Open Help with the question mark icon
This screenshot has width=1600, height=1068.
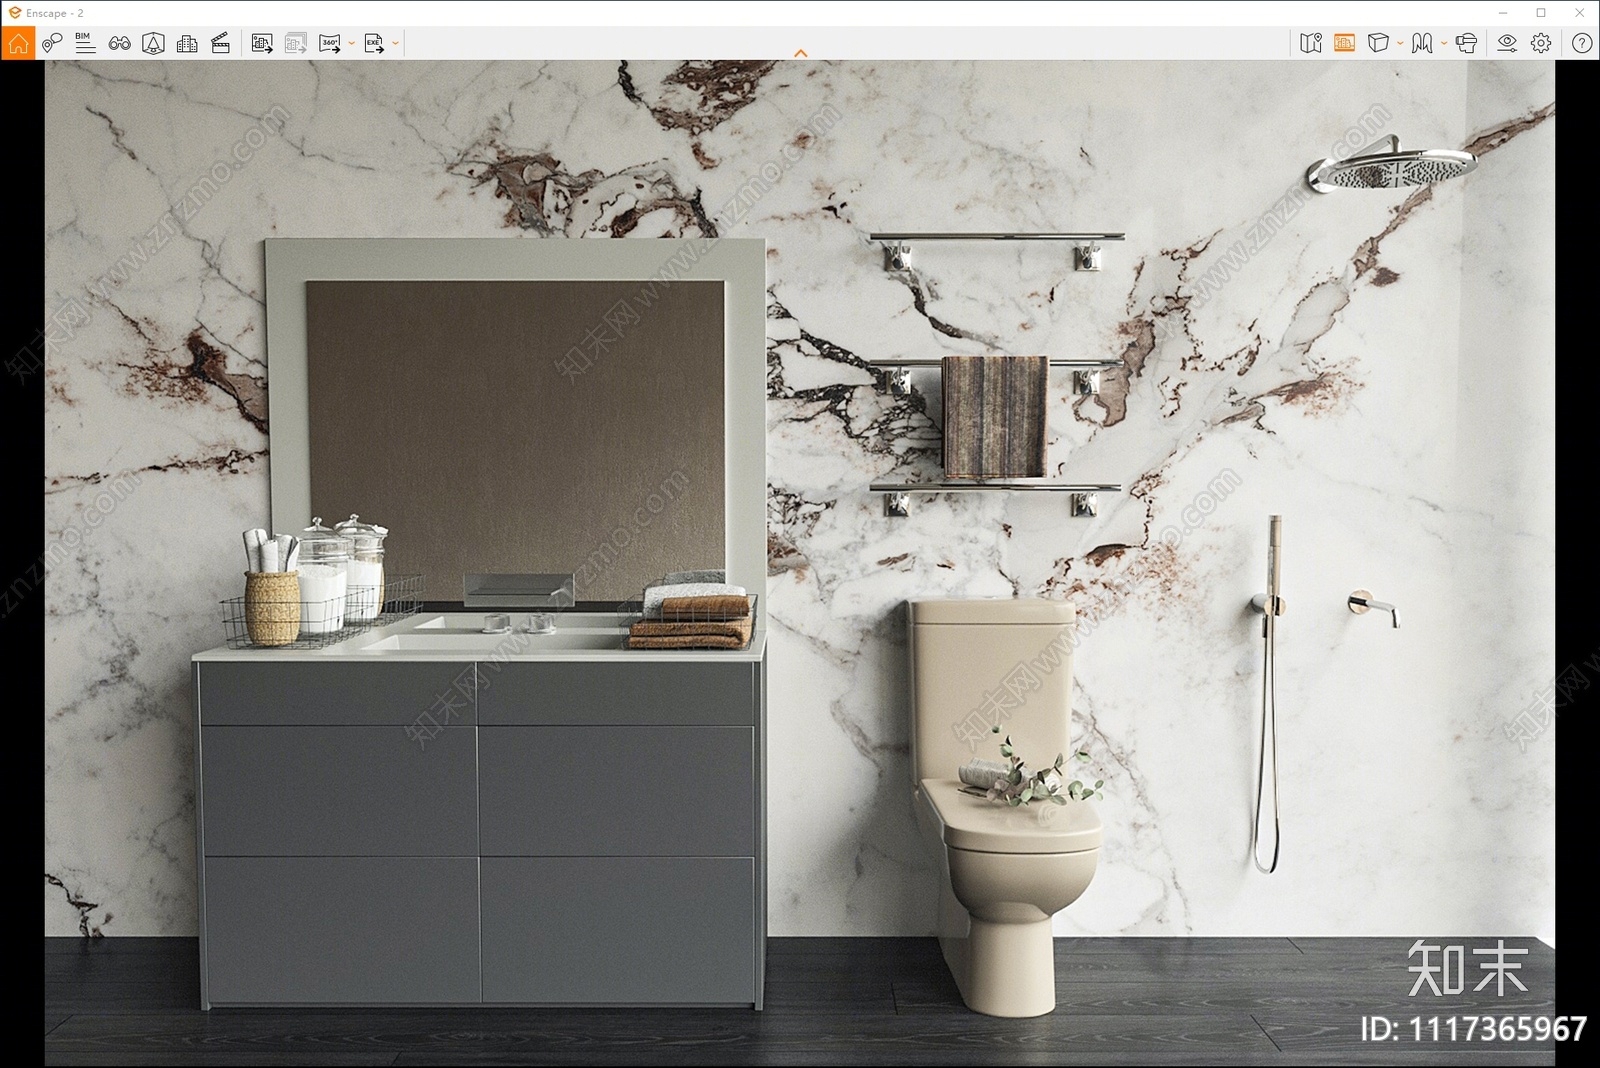(1582, 43)
